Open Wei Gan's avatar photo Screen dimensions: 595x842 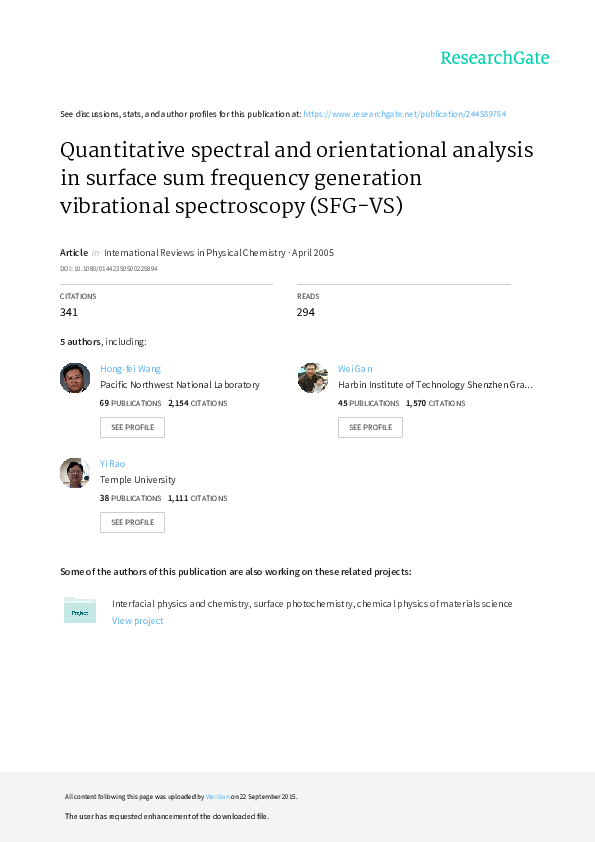point(313,378)
